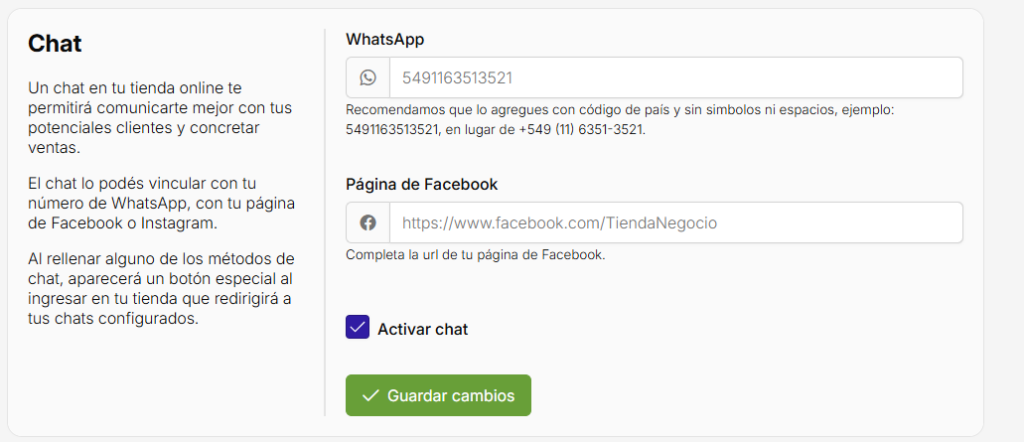Save with the Guardar cambios button

tap(438, 395)
